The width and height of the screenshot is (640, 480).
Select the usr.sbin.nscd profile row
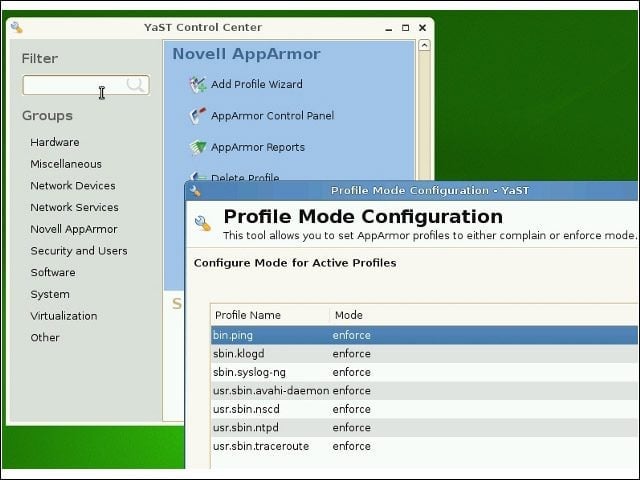point(424,409)
